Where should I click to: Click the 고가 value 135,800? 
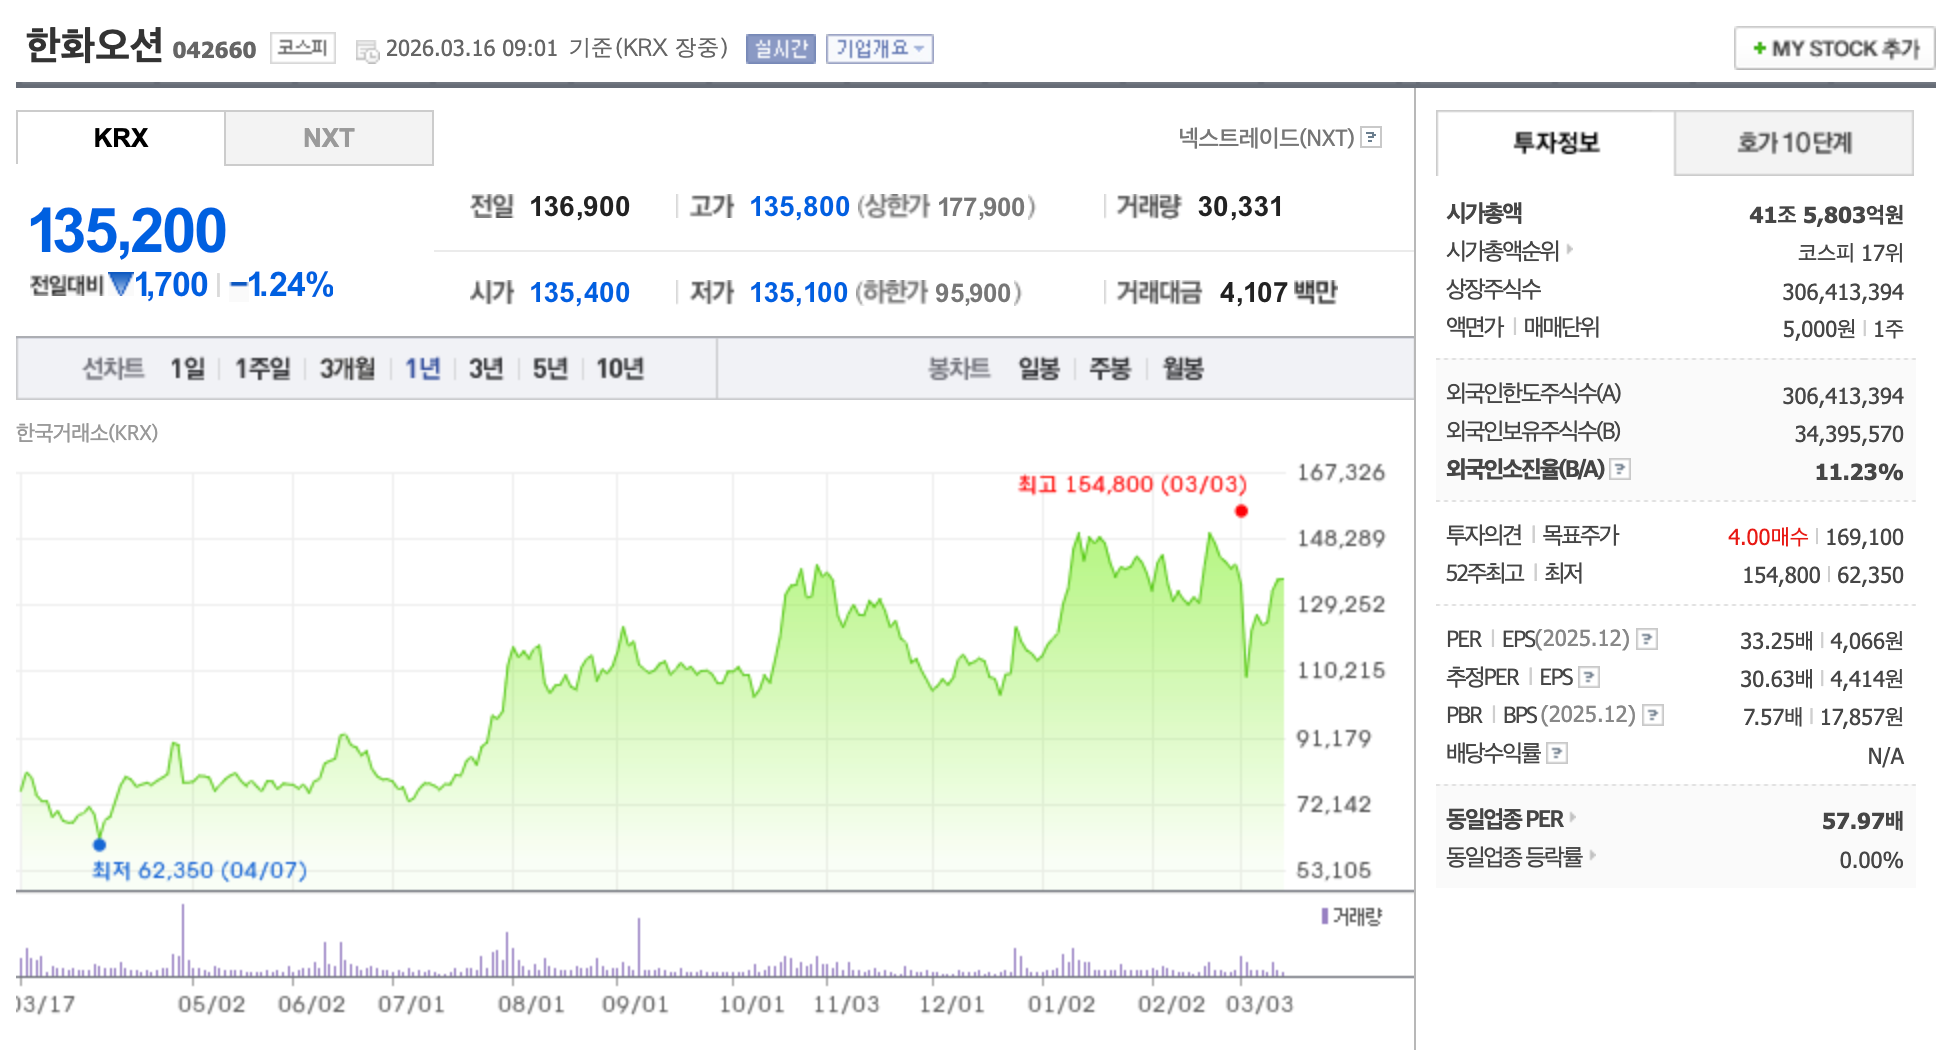click(x=800, y=207)
